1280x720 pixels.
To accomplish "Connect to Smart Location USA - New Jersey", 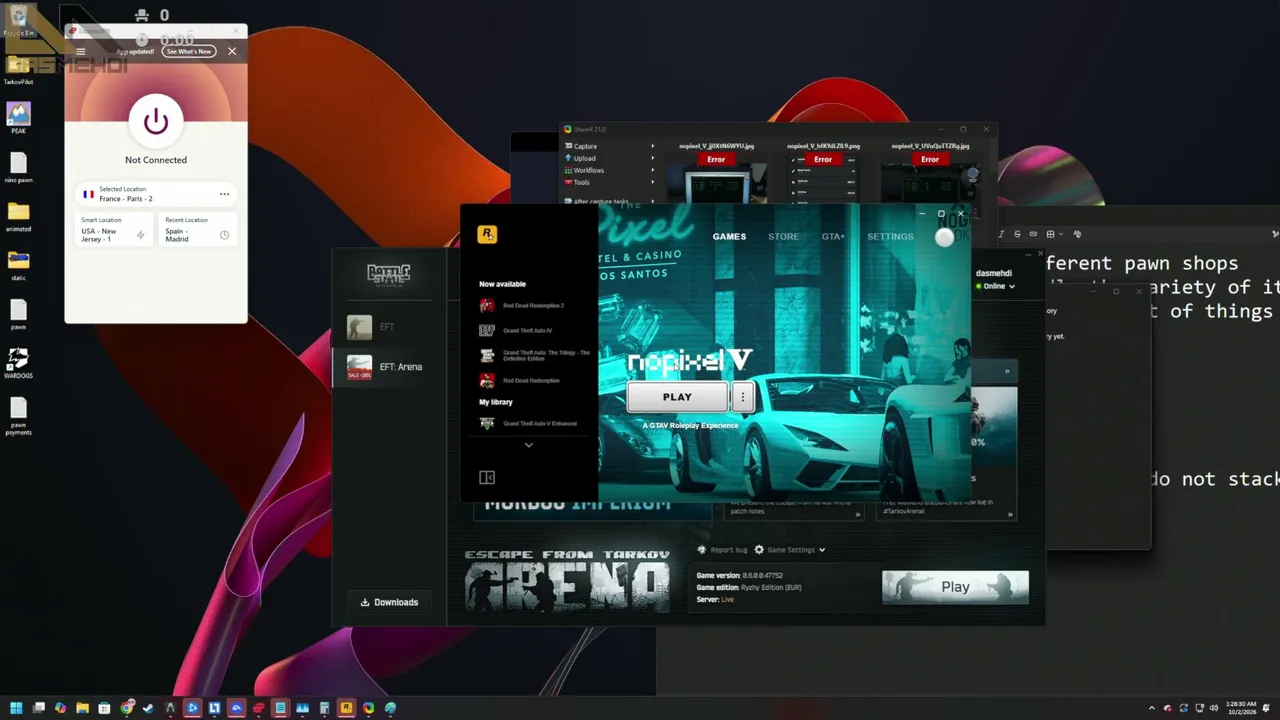I will point(114,229).
